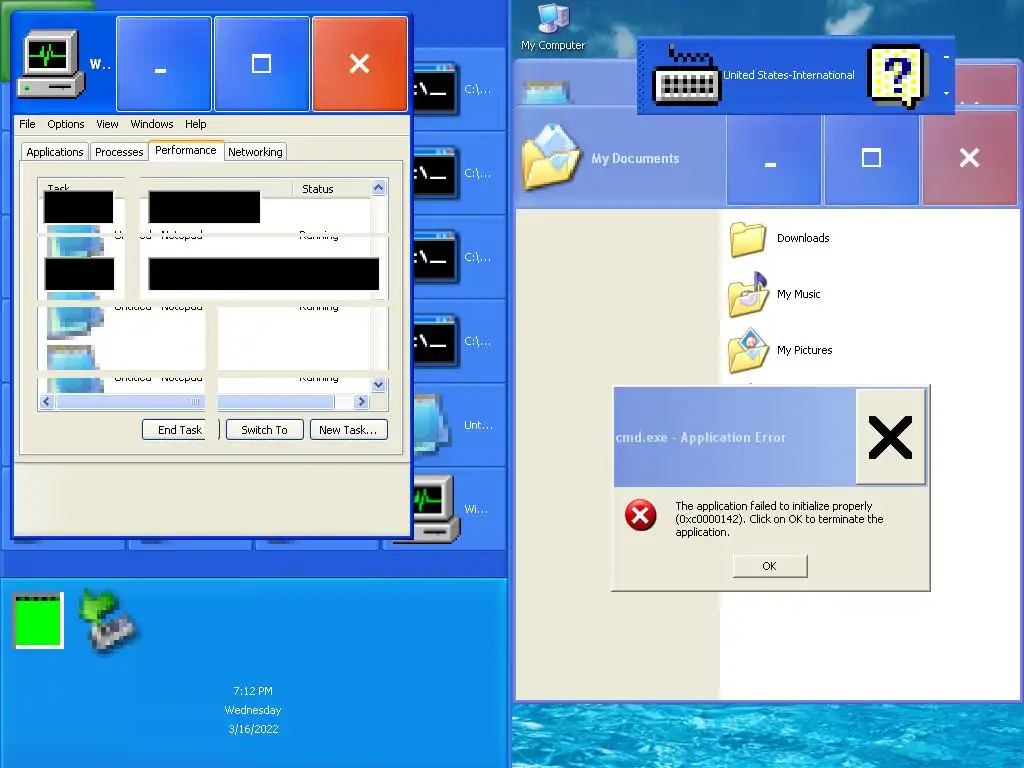This screenshot has width=1024, height=768.
Task: Click the Safely Remove Hardware tray icon
Action: (x=108, y=620)
